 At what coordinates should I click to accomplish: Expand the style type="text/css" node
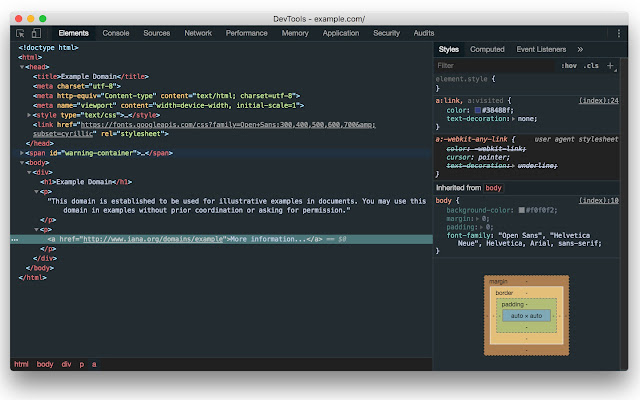(x=27, y=115)
